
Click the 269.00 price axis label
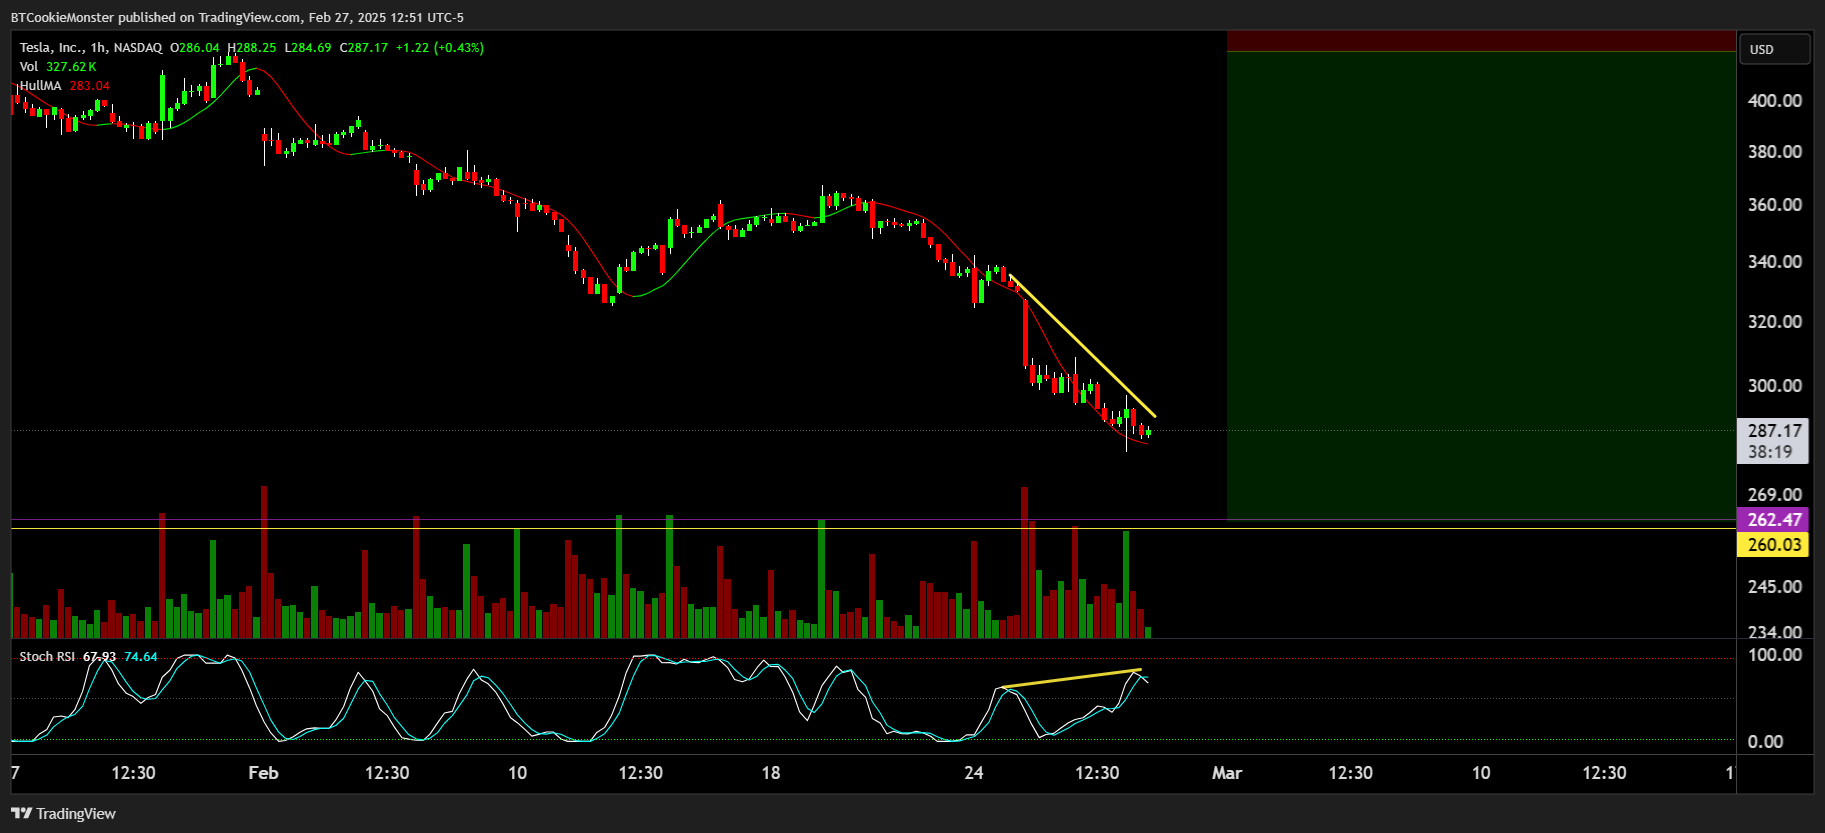point(1774,494)
